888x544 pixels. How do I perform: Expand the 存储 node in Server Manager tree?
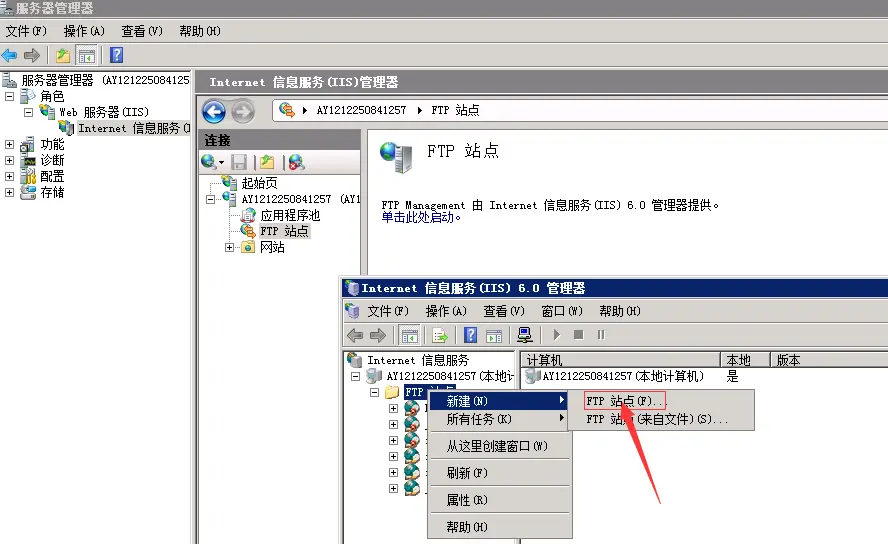coord(10,192)
